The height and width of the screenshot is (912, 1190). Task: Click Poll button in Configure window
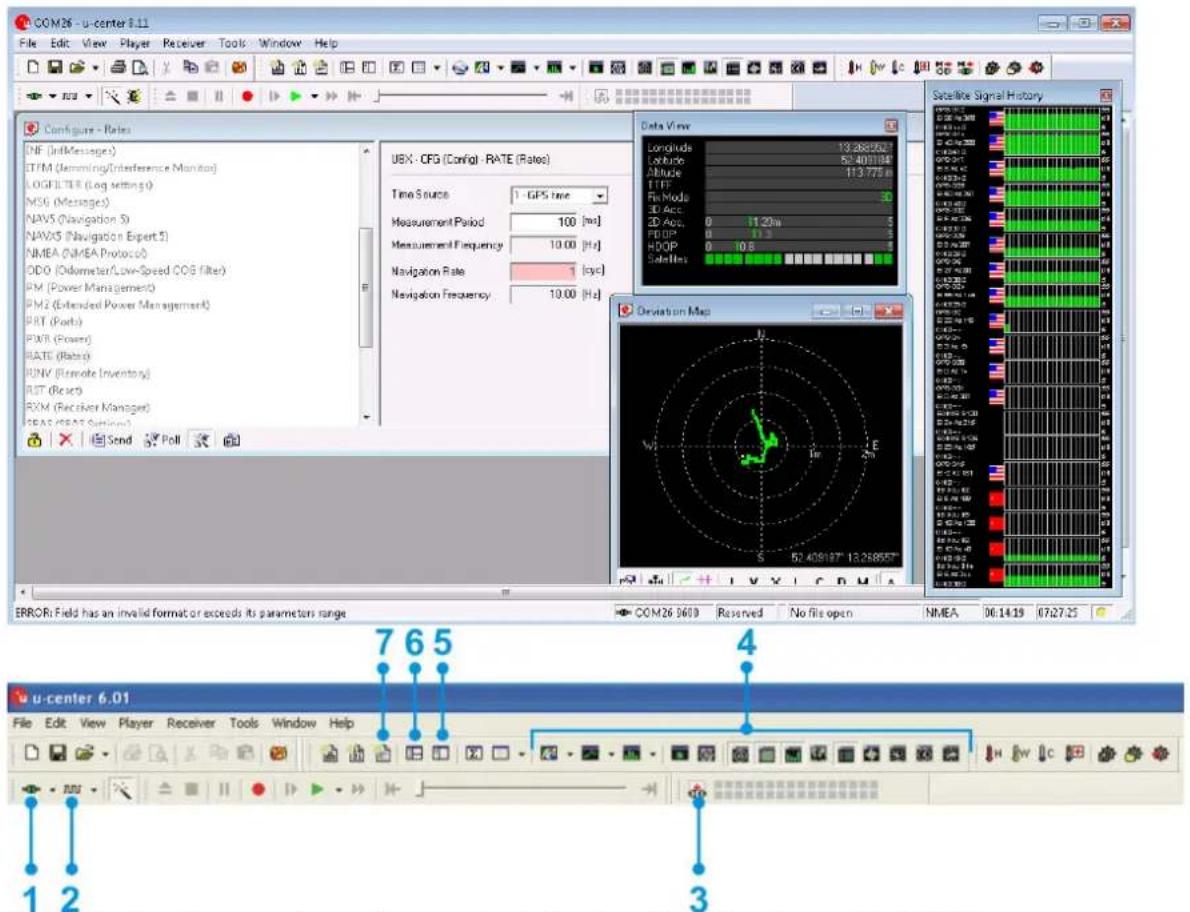point(162,440)
